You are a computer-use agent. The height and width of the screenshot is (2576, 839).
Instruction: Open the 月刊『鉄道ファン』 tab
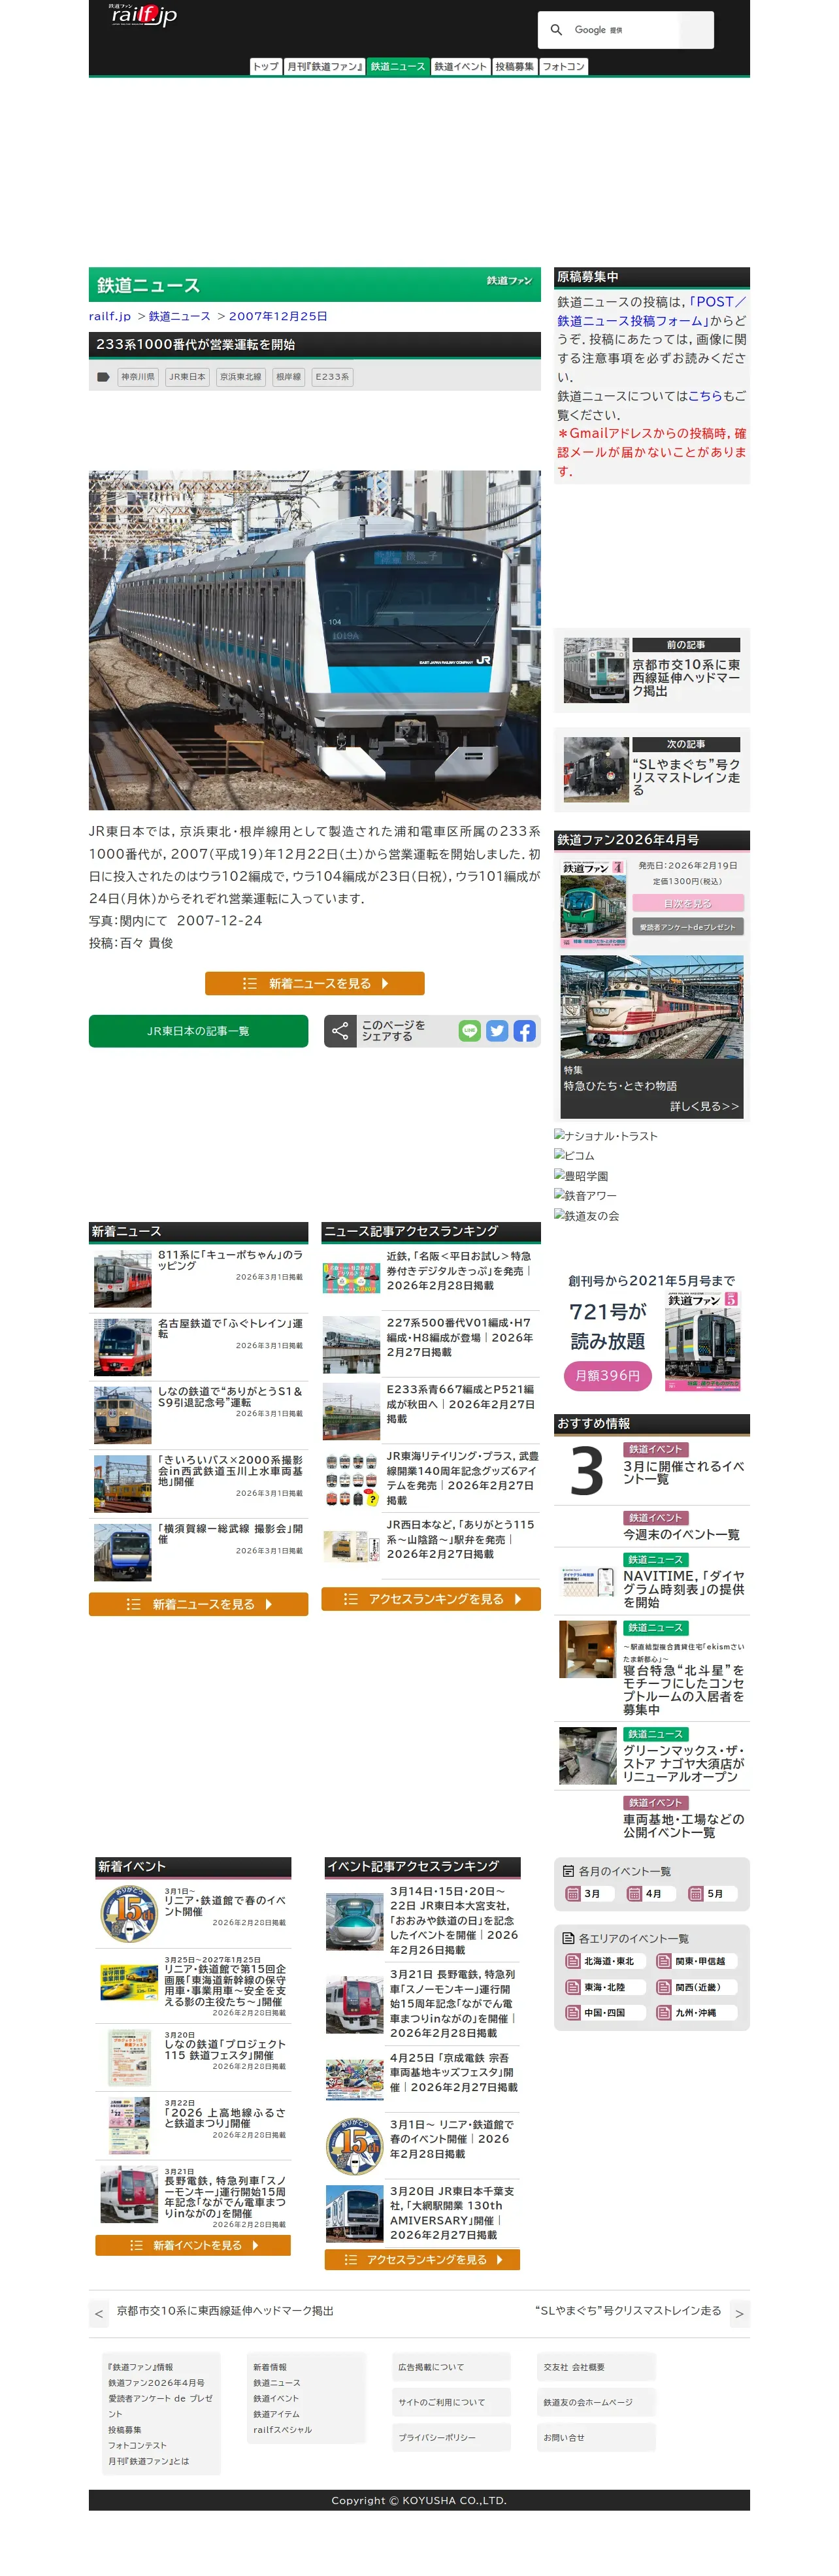coord(324,67)
